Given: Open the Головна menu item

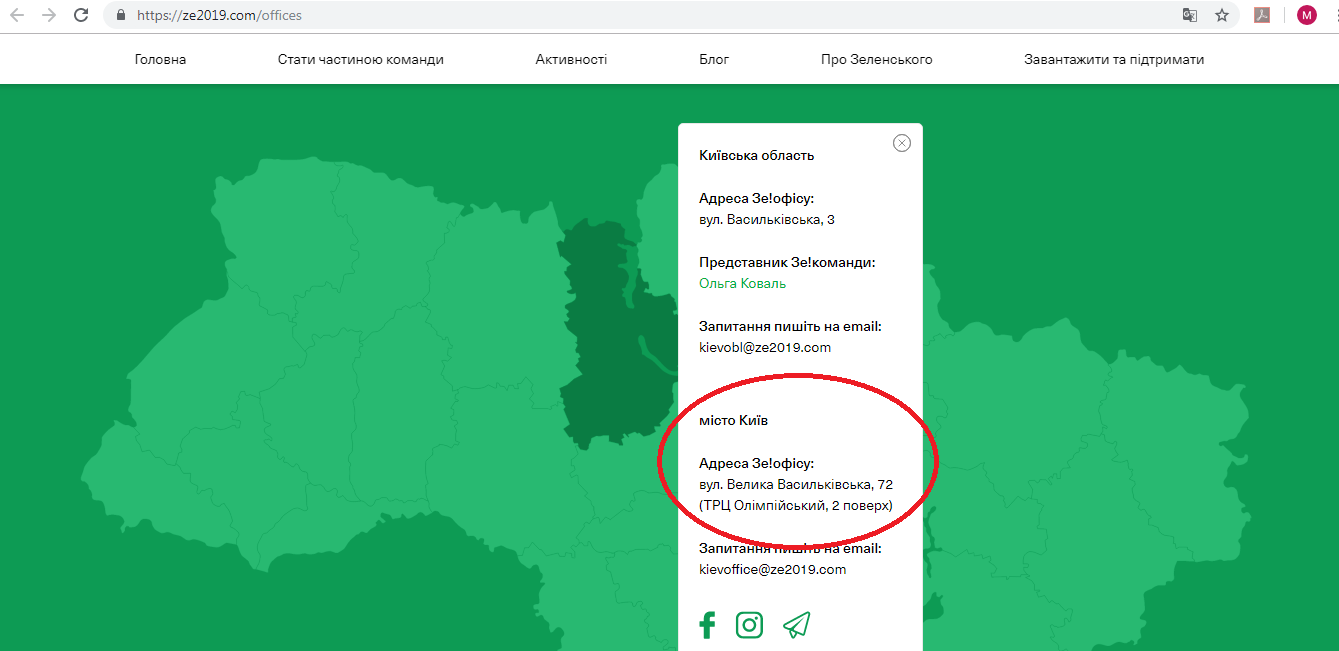Looking at the screenshot, I should (160, 59).
